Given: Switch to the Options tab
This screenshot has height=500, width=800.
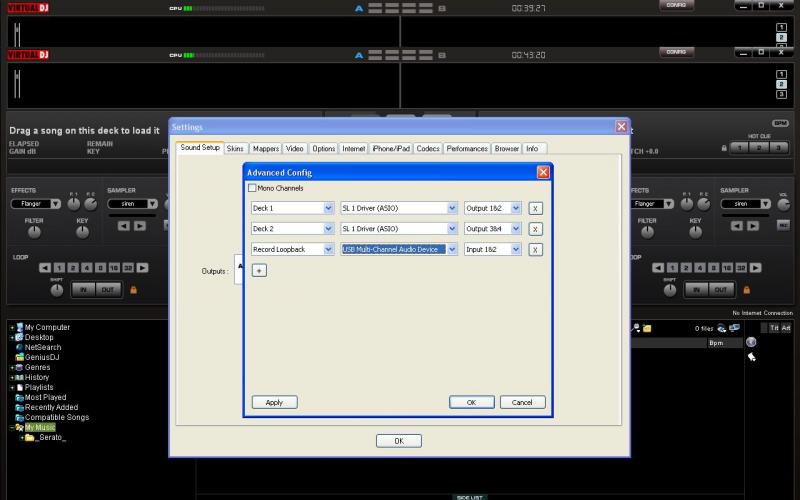Looking at the screenshot, I should pyautogui.click(x=323, y=148).
